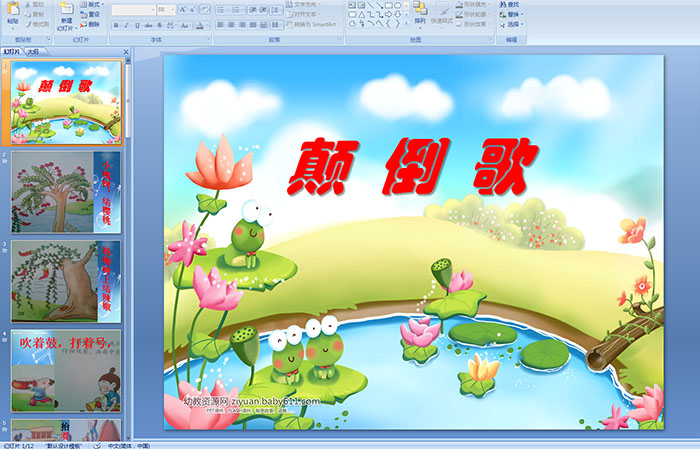Open the Line Spacing dropdown
The width and height of the screenshot is (700, 449).
point(276,10)
